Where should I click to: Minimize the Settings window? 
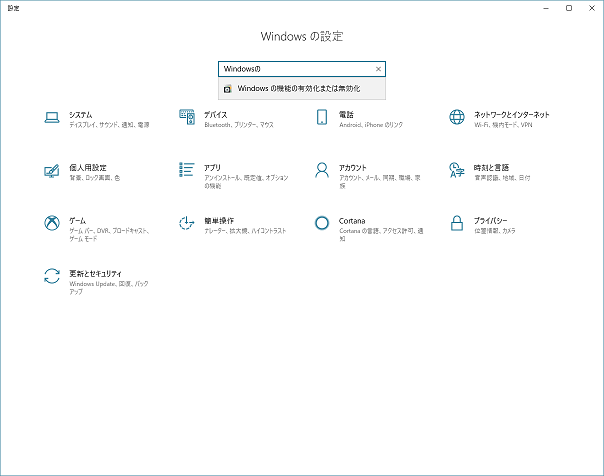pos(546,8)
